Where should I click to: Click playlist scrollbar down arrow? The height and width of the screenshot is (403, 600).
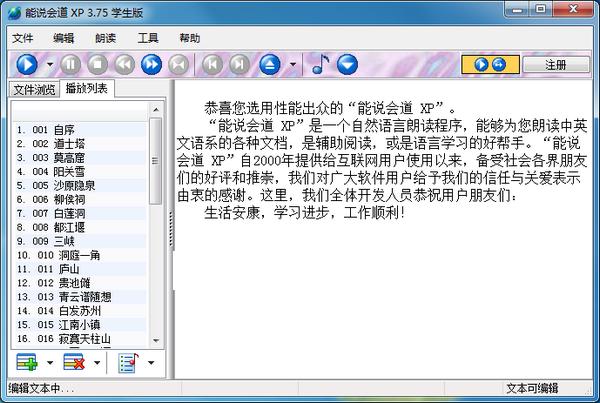[156, 340]
